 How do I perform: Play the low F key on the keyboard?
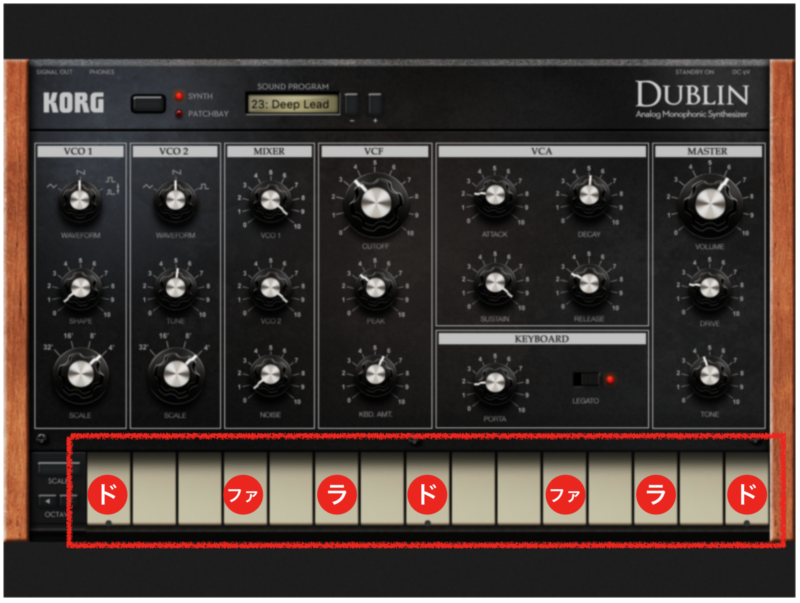coord(245,488)
